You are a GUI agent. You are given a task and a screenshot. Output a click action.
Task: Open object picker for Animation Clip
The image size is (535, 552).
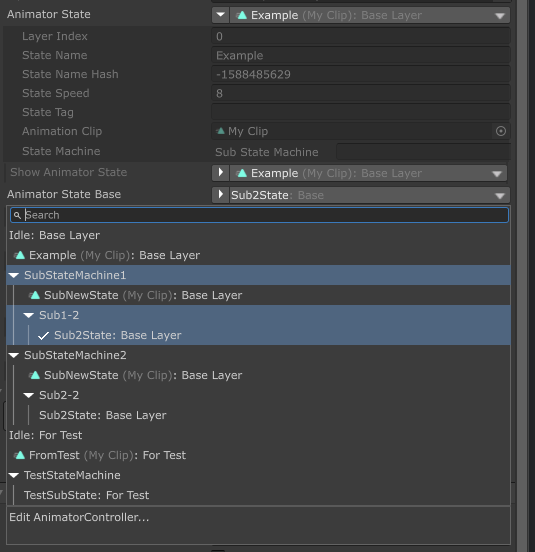[x=501, y=131]
